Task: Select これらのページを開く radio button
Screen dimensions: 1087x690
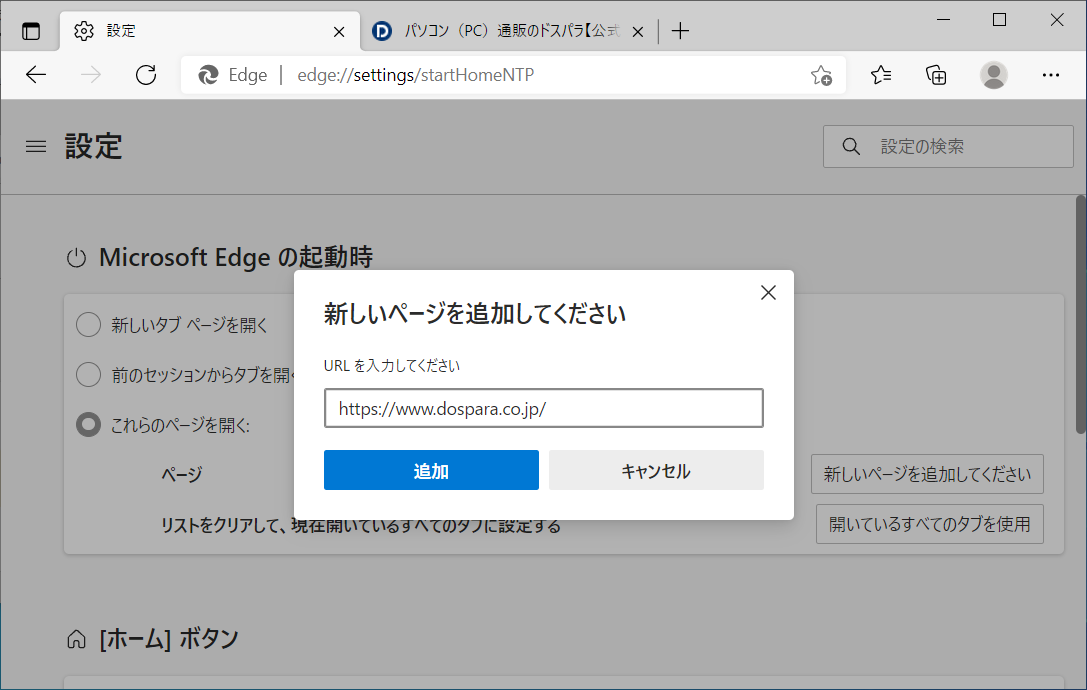Action: pos(88,424)
